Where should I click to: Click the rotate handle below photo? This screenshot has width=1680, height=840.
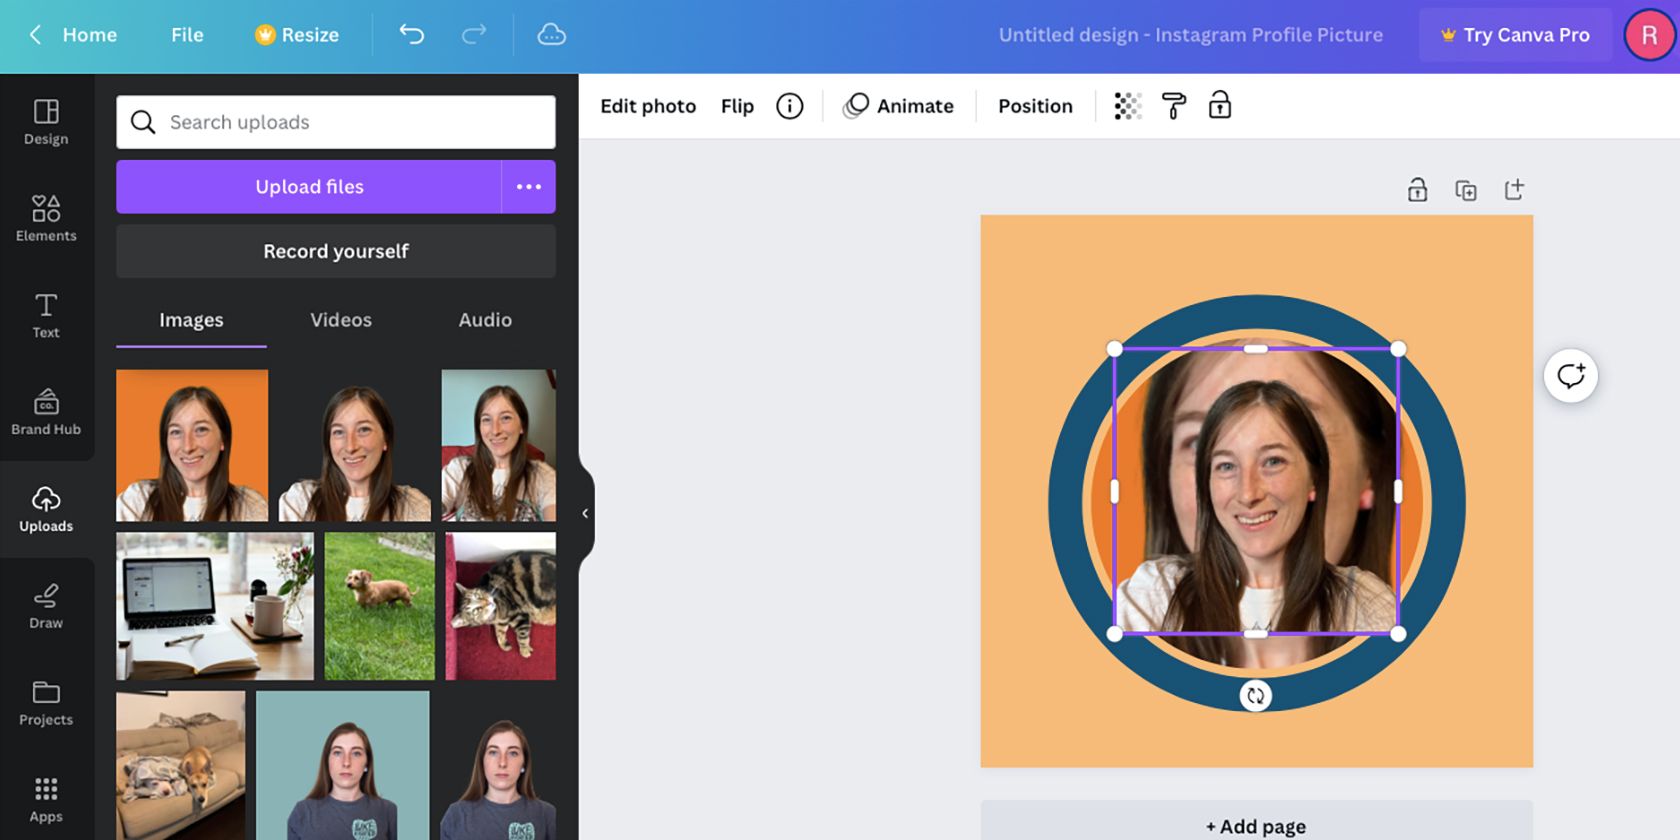[x=1255, y=695]
